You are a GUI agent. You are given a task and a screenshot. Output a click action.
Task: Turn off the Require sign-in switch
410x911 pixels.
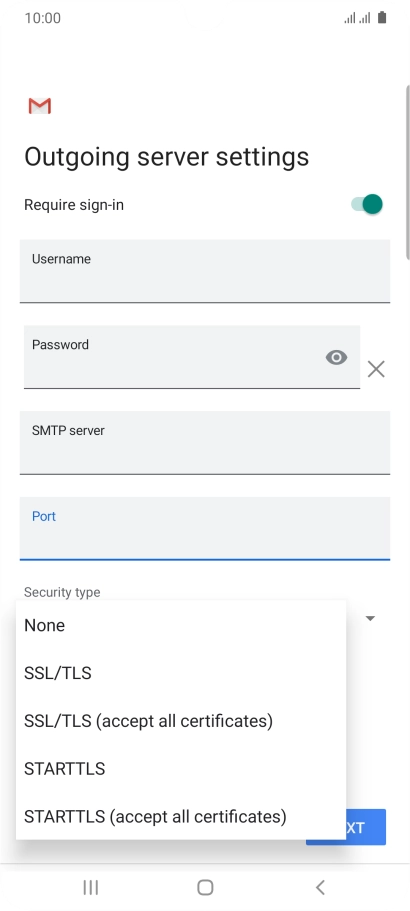click(x=367, y=205)
